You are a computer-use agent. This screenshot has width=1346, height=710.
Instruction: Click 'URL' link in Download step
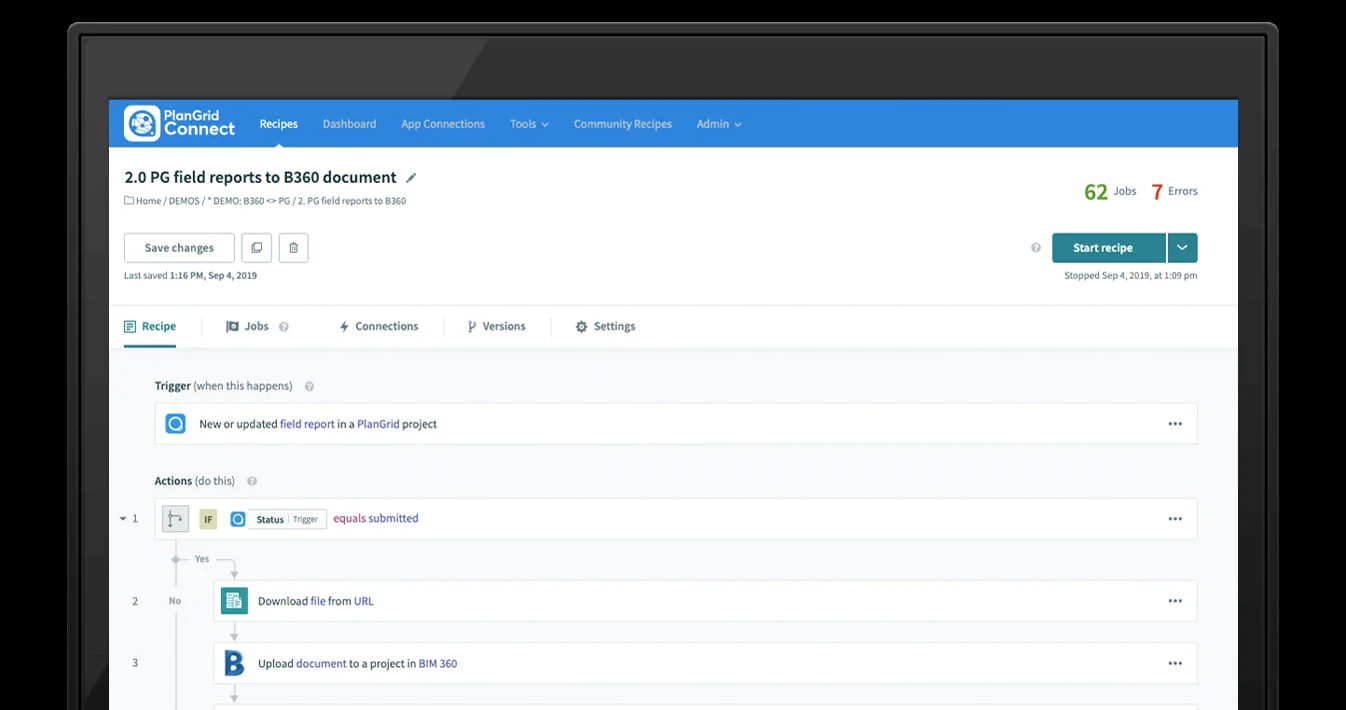[364, 602]
